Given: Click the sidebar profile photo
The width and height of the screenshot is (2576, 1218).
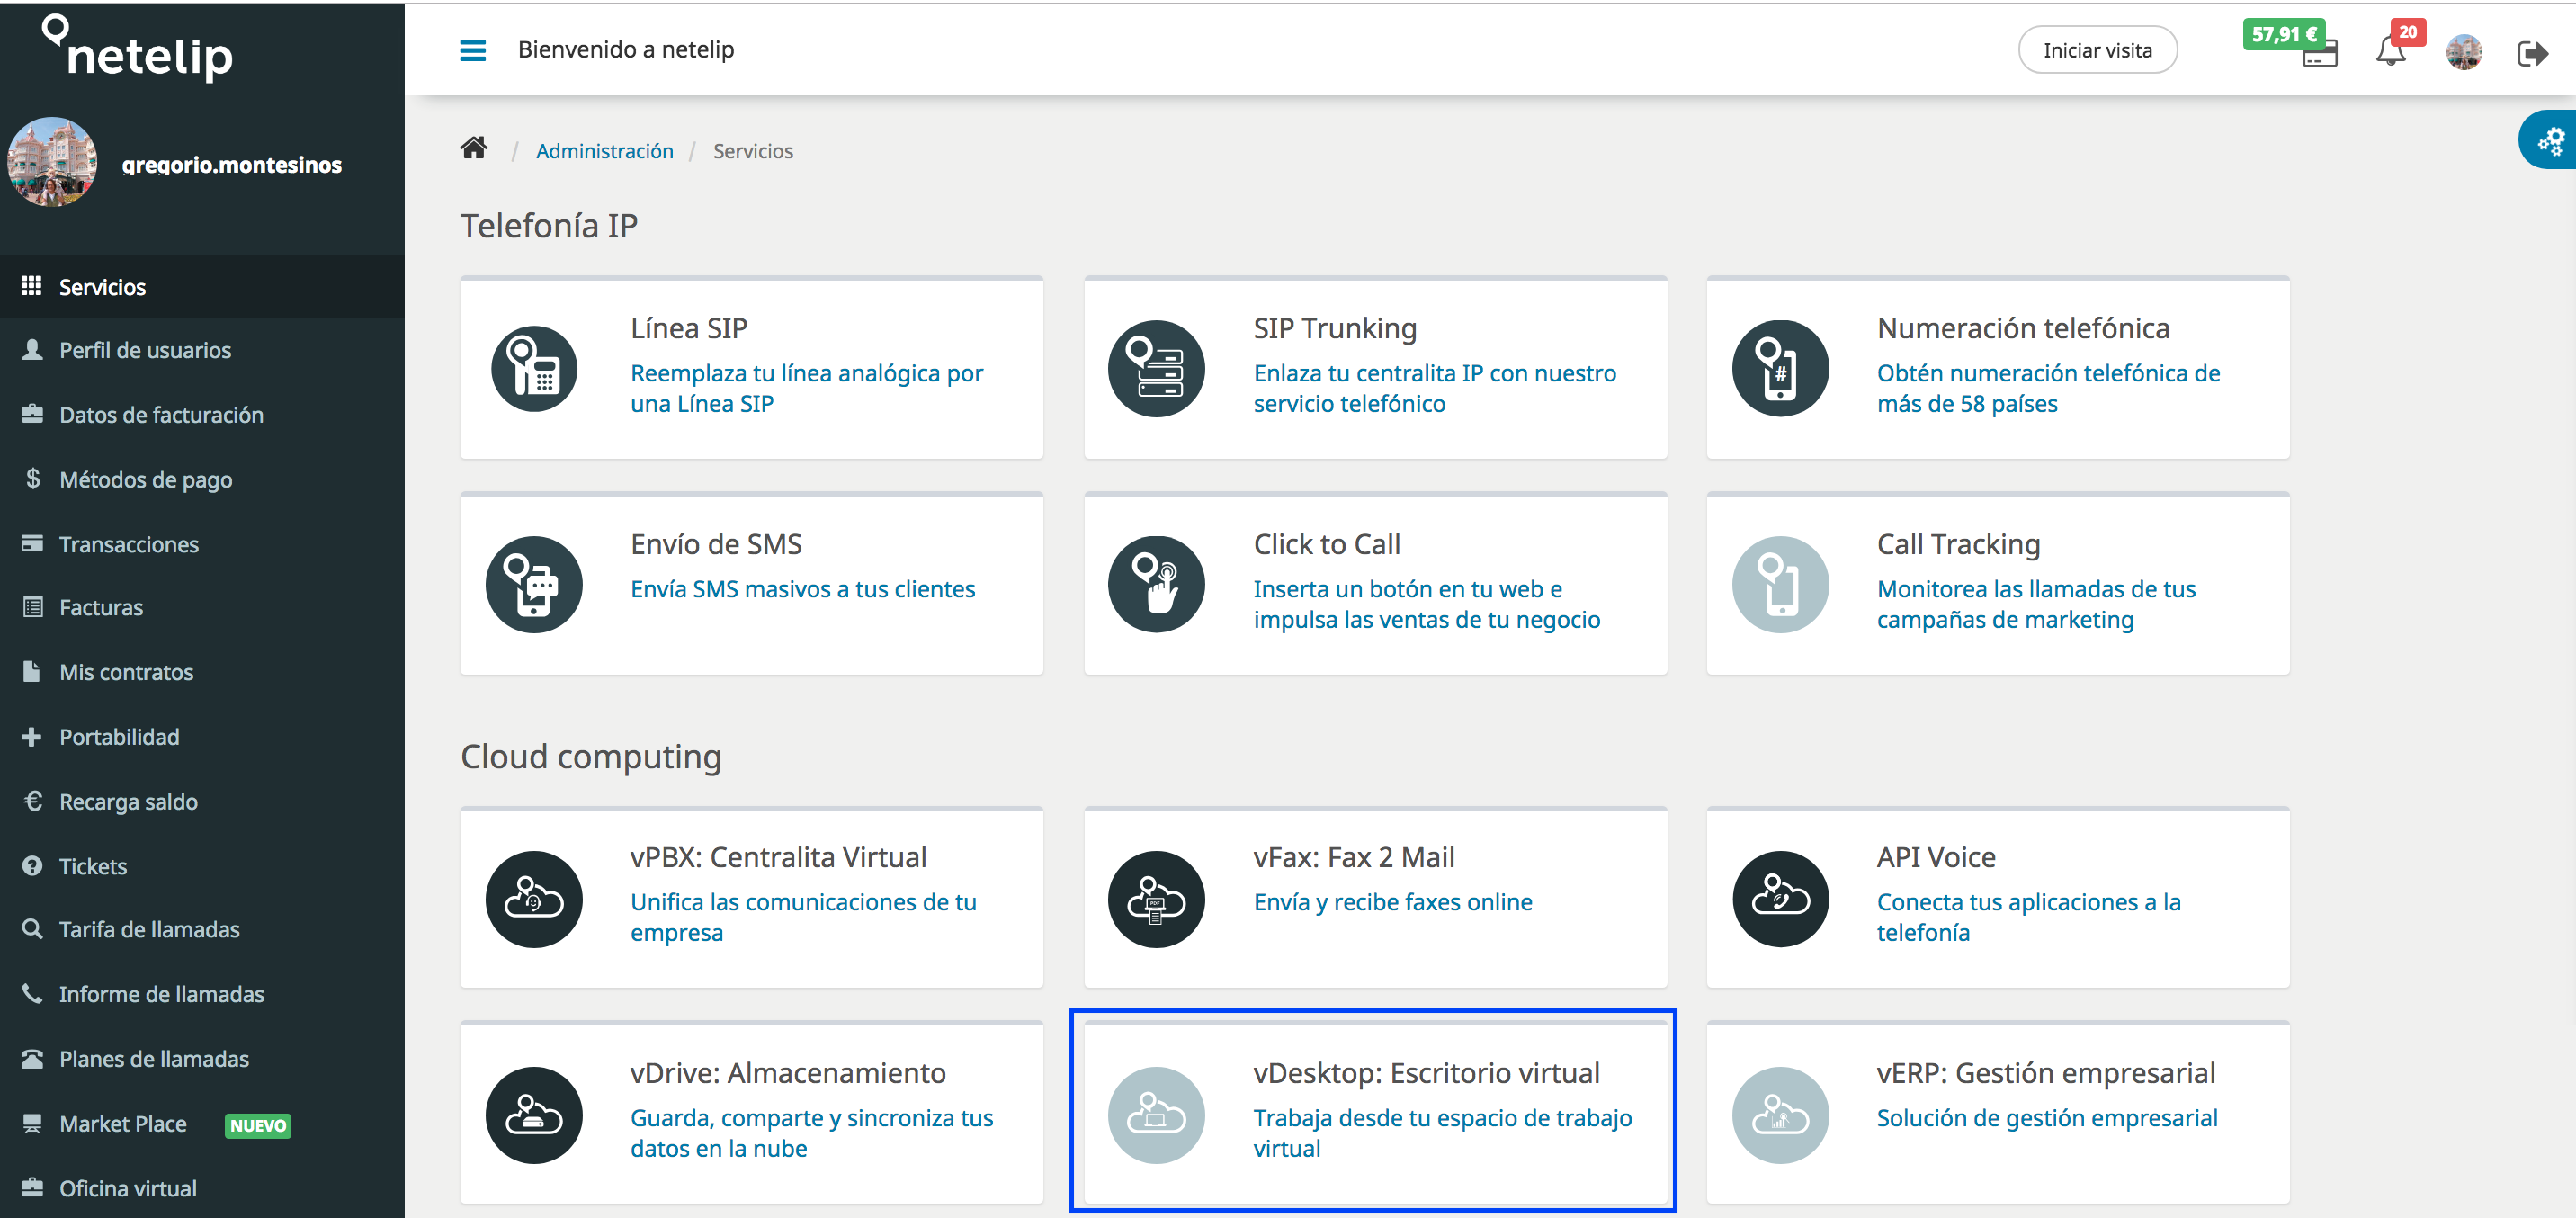Looking at the screenshot, I should pyautogui.click(x=52, y=161).
